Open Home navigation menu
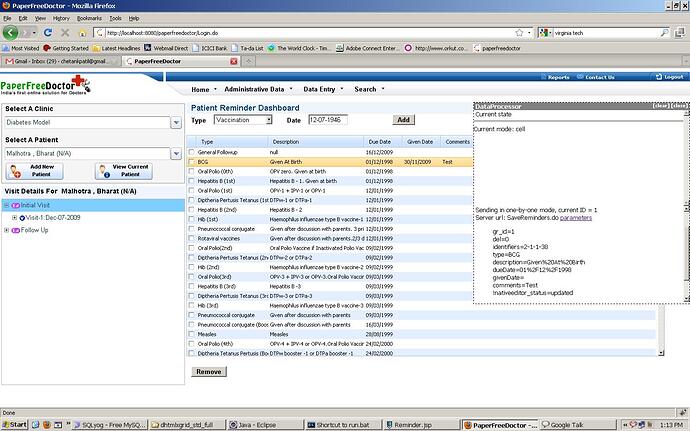 204,89
